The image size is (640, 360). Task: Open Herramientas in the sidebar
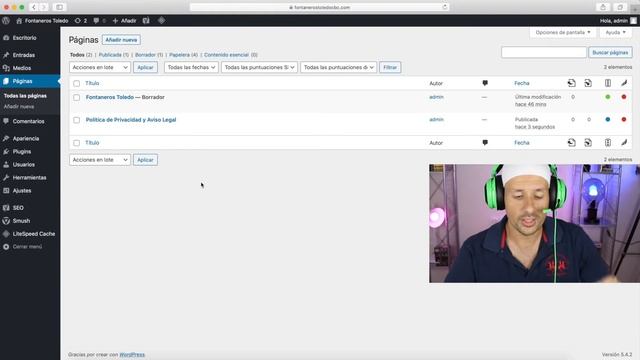(30, 177)
